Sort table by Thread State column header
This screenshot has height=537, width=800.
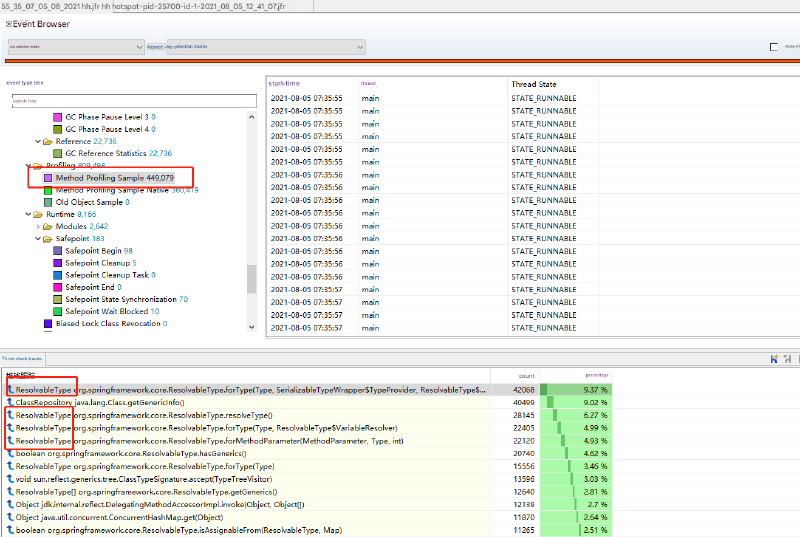(x=534, y=85)
